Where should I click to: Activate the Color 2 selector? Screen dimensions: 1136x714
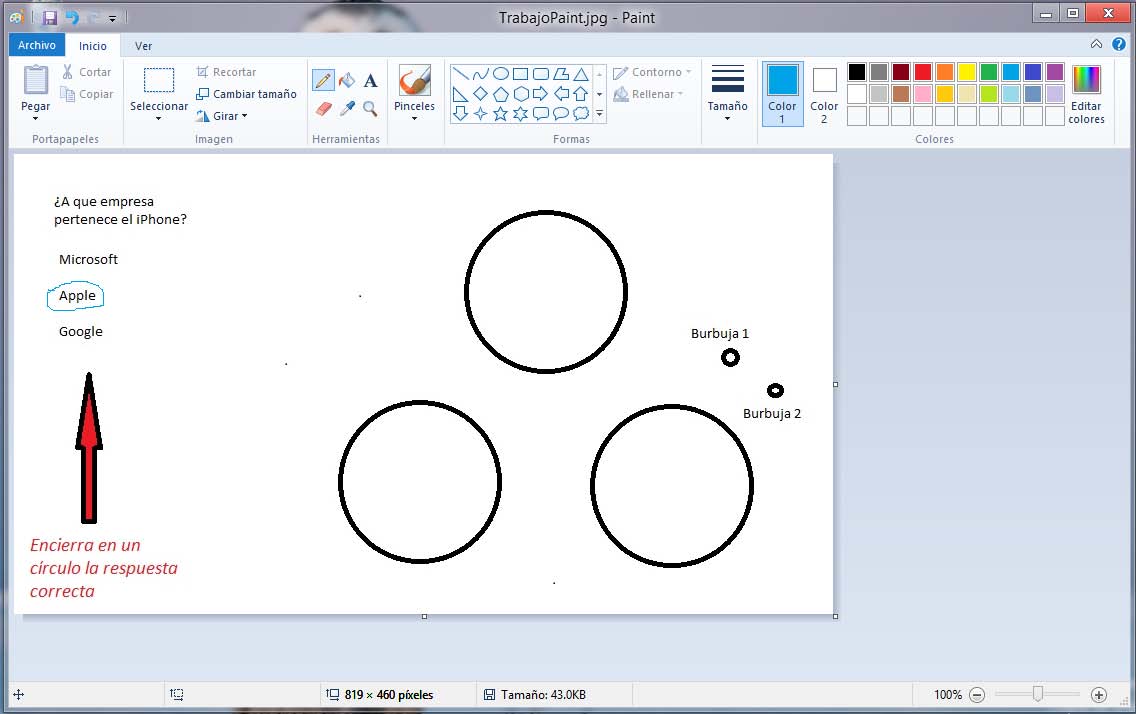point(824,93)
